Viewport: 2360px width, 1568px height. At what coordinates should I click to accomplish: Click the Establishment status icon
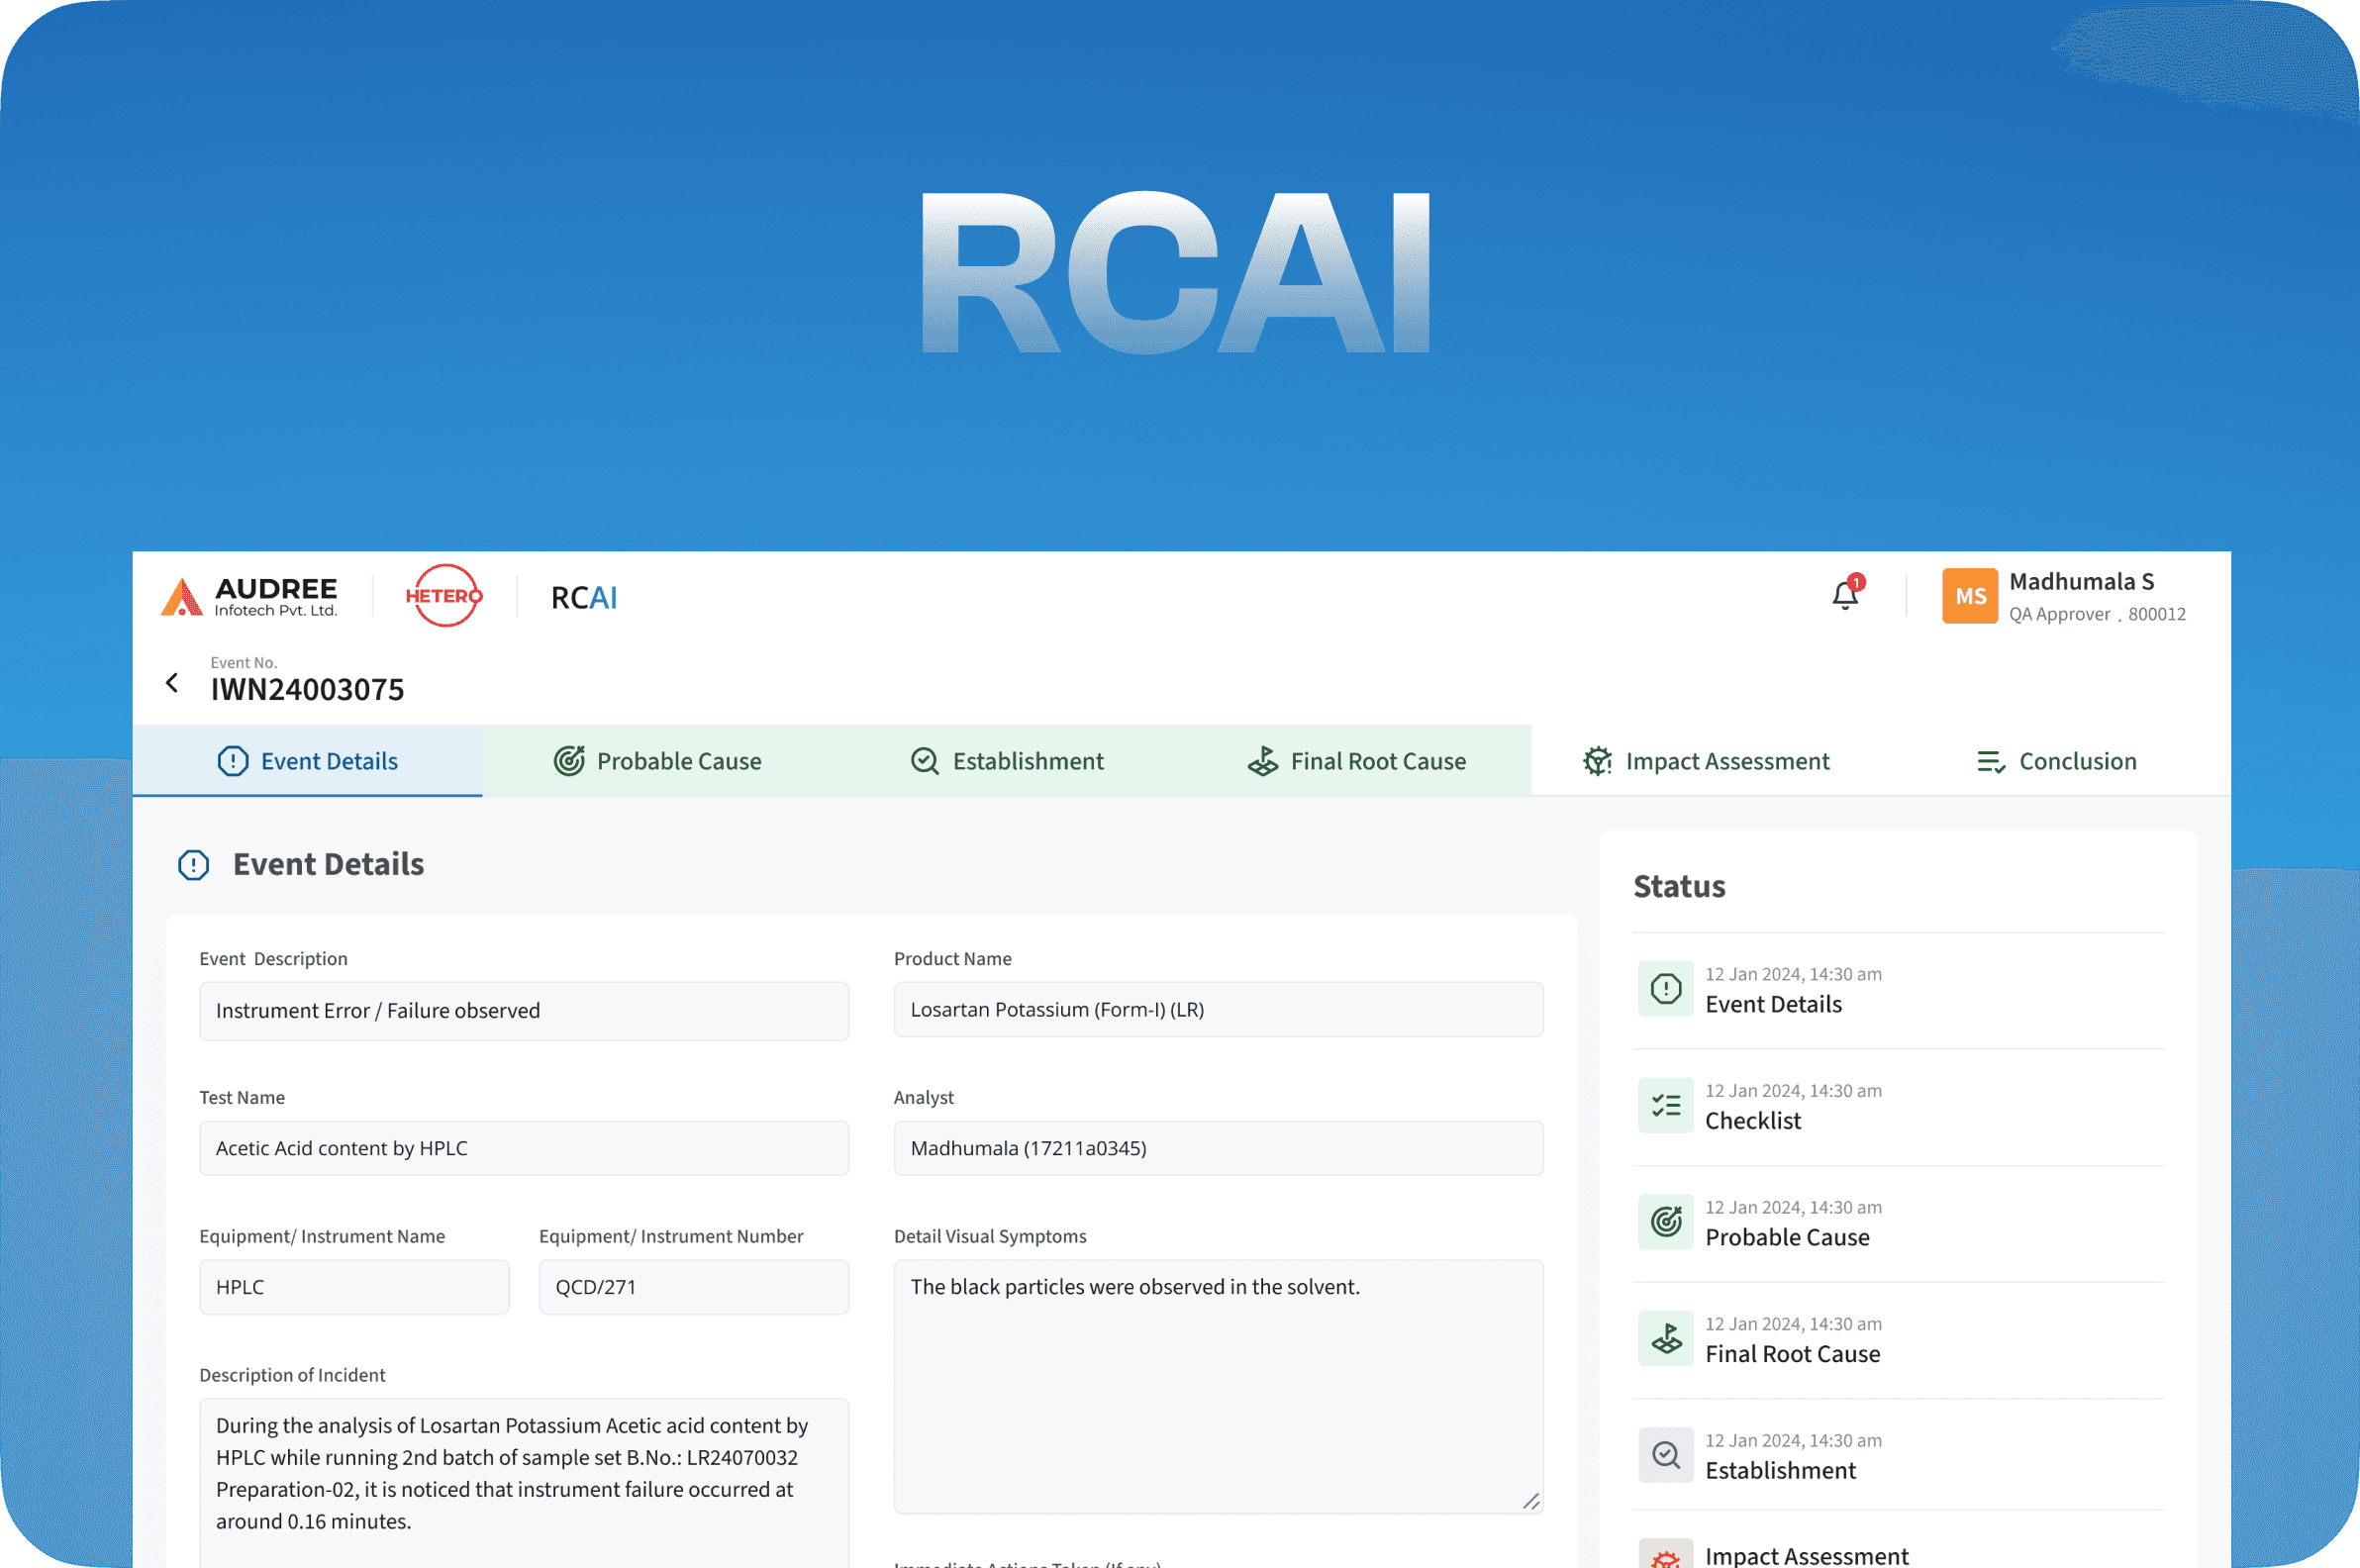1665,1455
